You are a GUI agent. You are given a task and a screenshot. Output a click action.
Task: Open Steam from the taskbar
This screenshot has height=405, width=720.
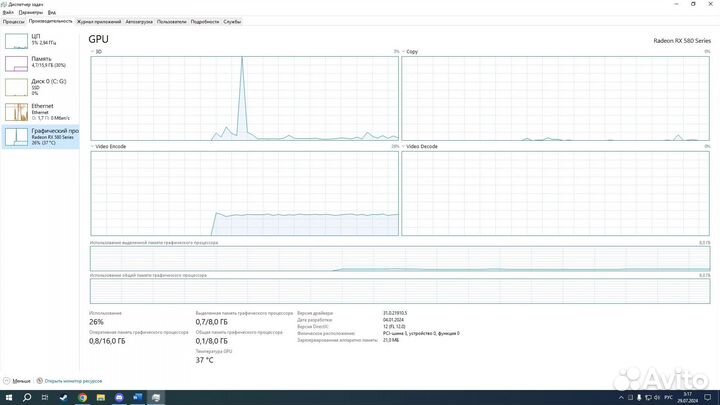(63, 397)
